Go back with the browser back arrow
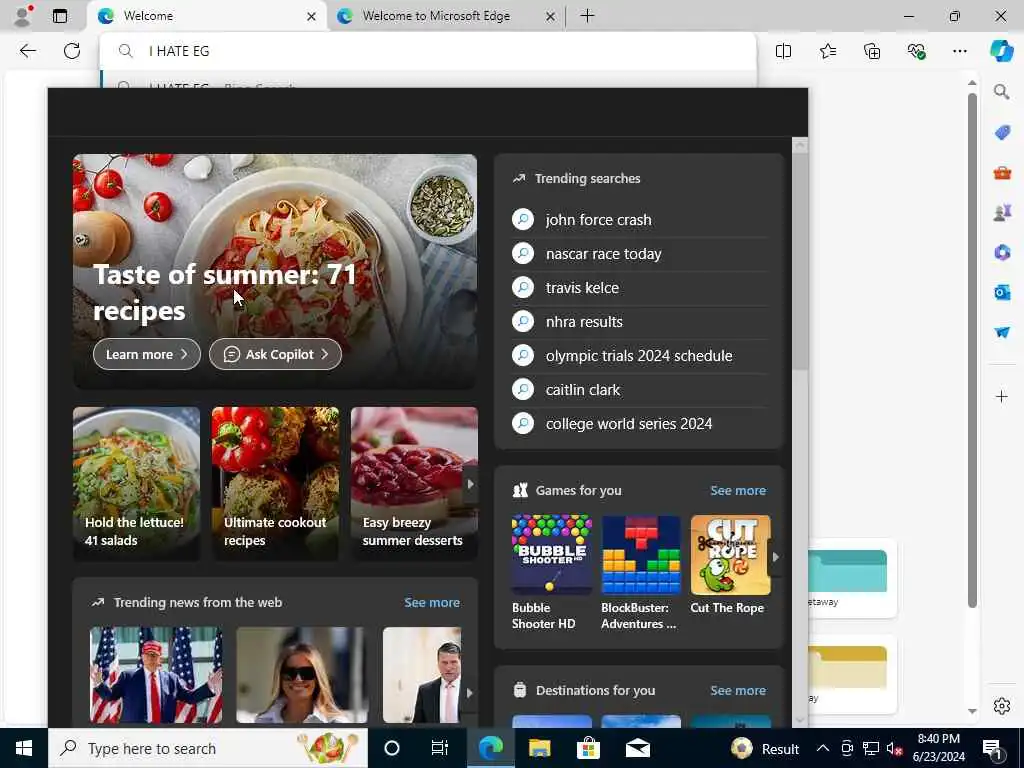The width and height of the screenshot is (1024, 768). tap(27, 51)
